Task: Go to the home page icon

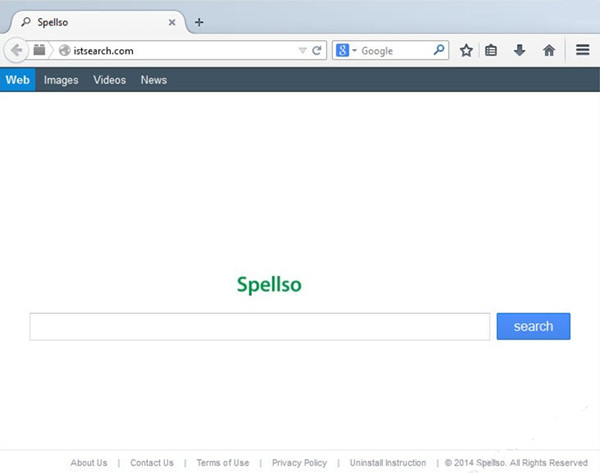Action: pyautogui.click(x=549, y=50)
